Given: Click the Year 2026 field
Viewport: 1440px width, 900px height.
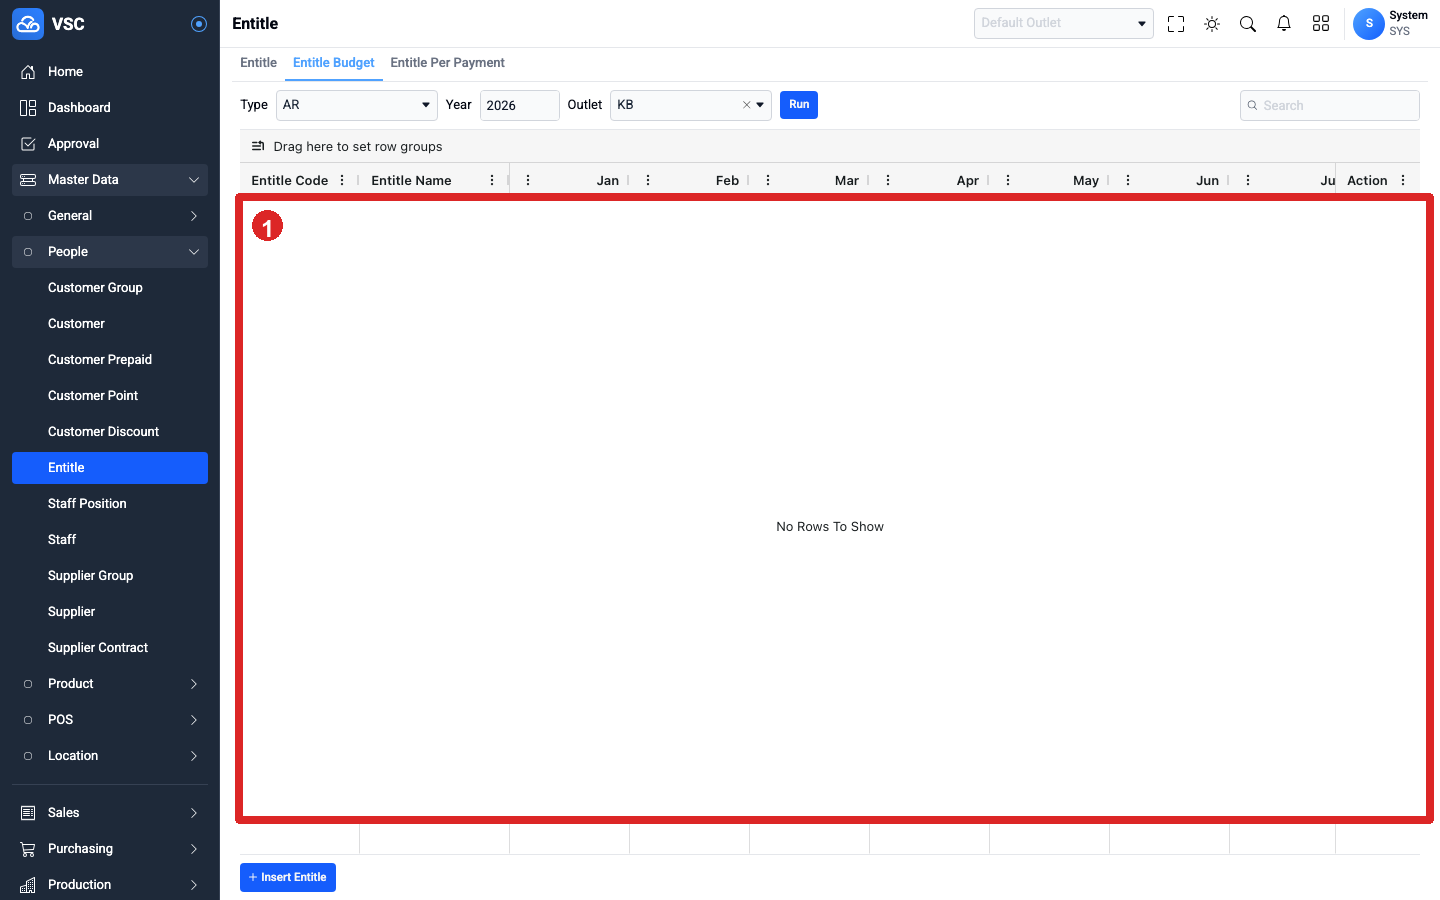Looking at the screenshot, I should click(520, 105).
